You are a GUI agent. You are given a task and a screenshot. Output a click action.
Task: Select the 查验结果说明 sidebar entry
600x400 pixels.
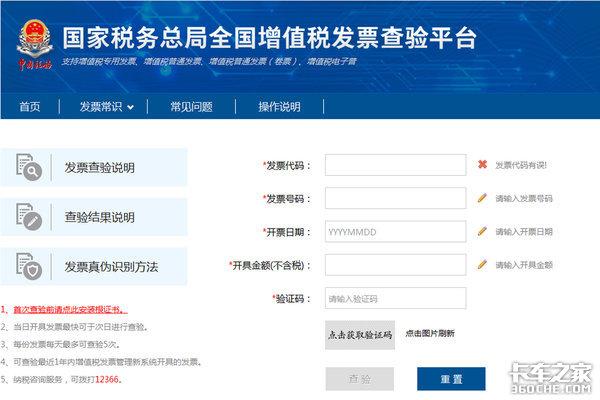point(94,217)
